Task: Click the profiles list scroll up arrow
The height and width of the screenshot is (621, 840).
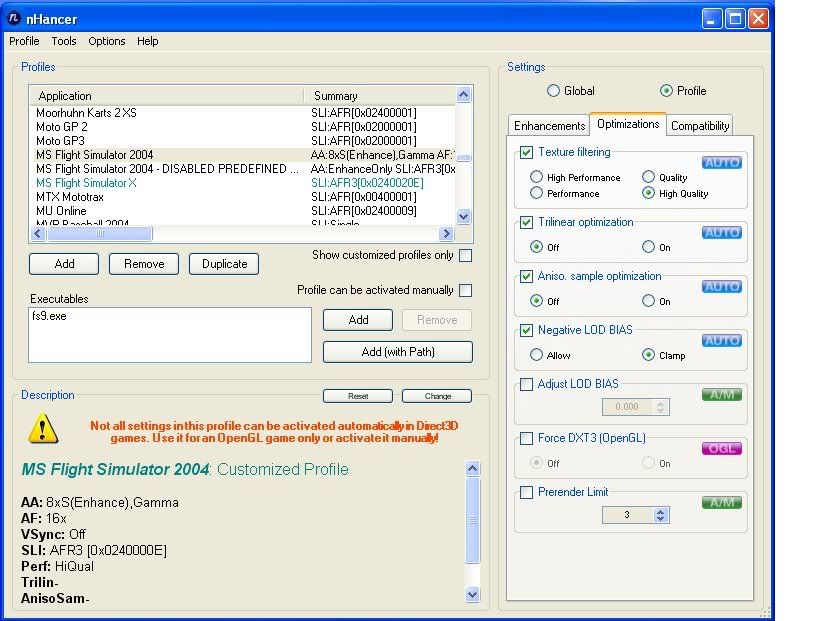Action: [464, 95]
